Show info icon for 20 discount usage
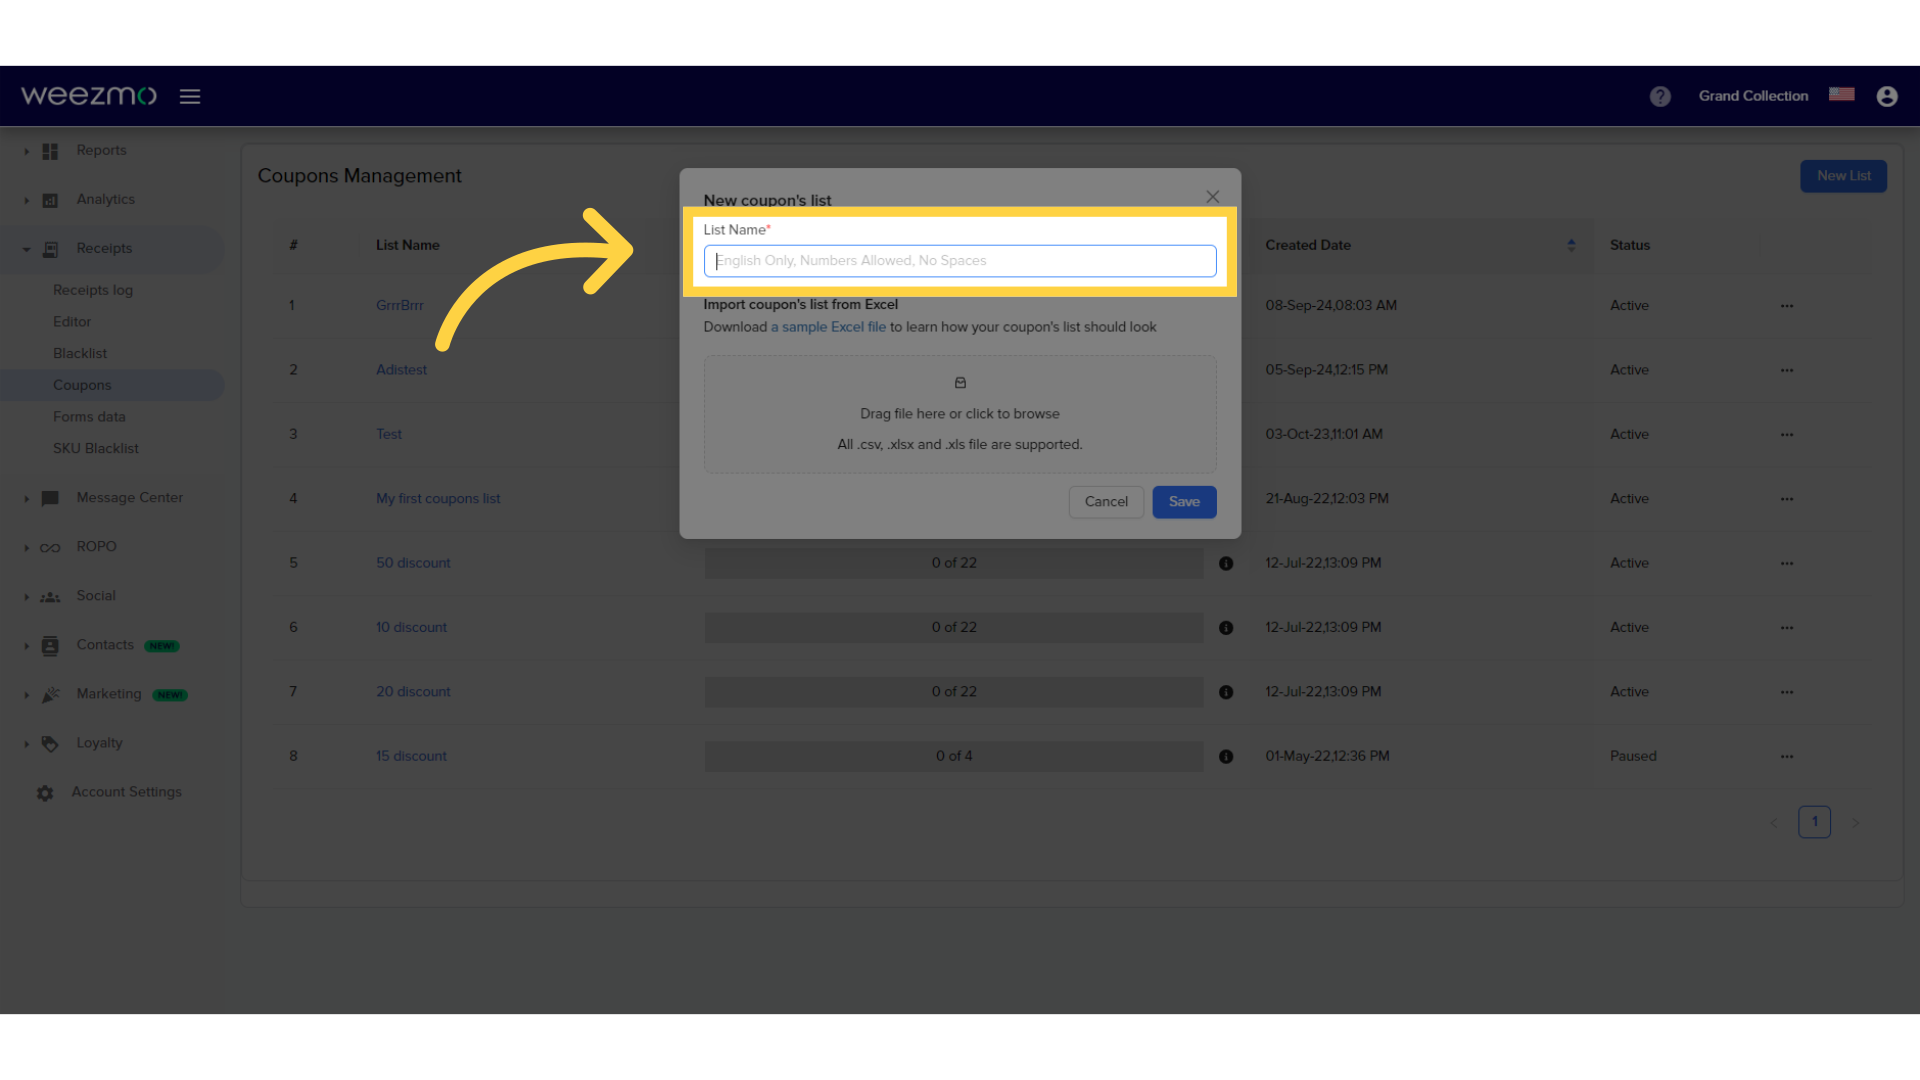Image resolution: width=1920 pixels, height=1080 pixels. coord(1226,692)
